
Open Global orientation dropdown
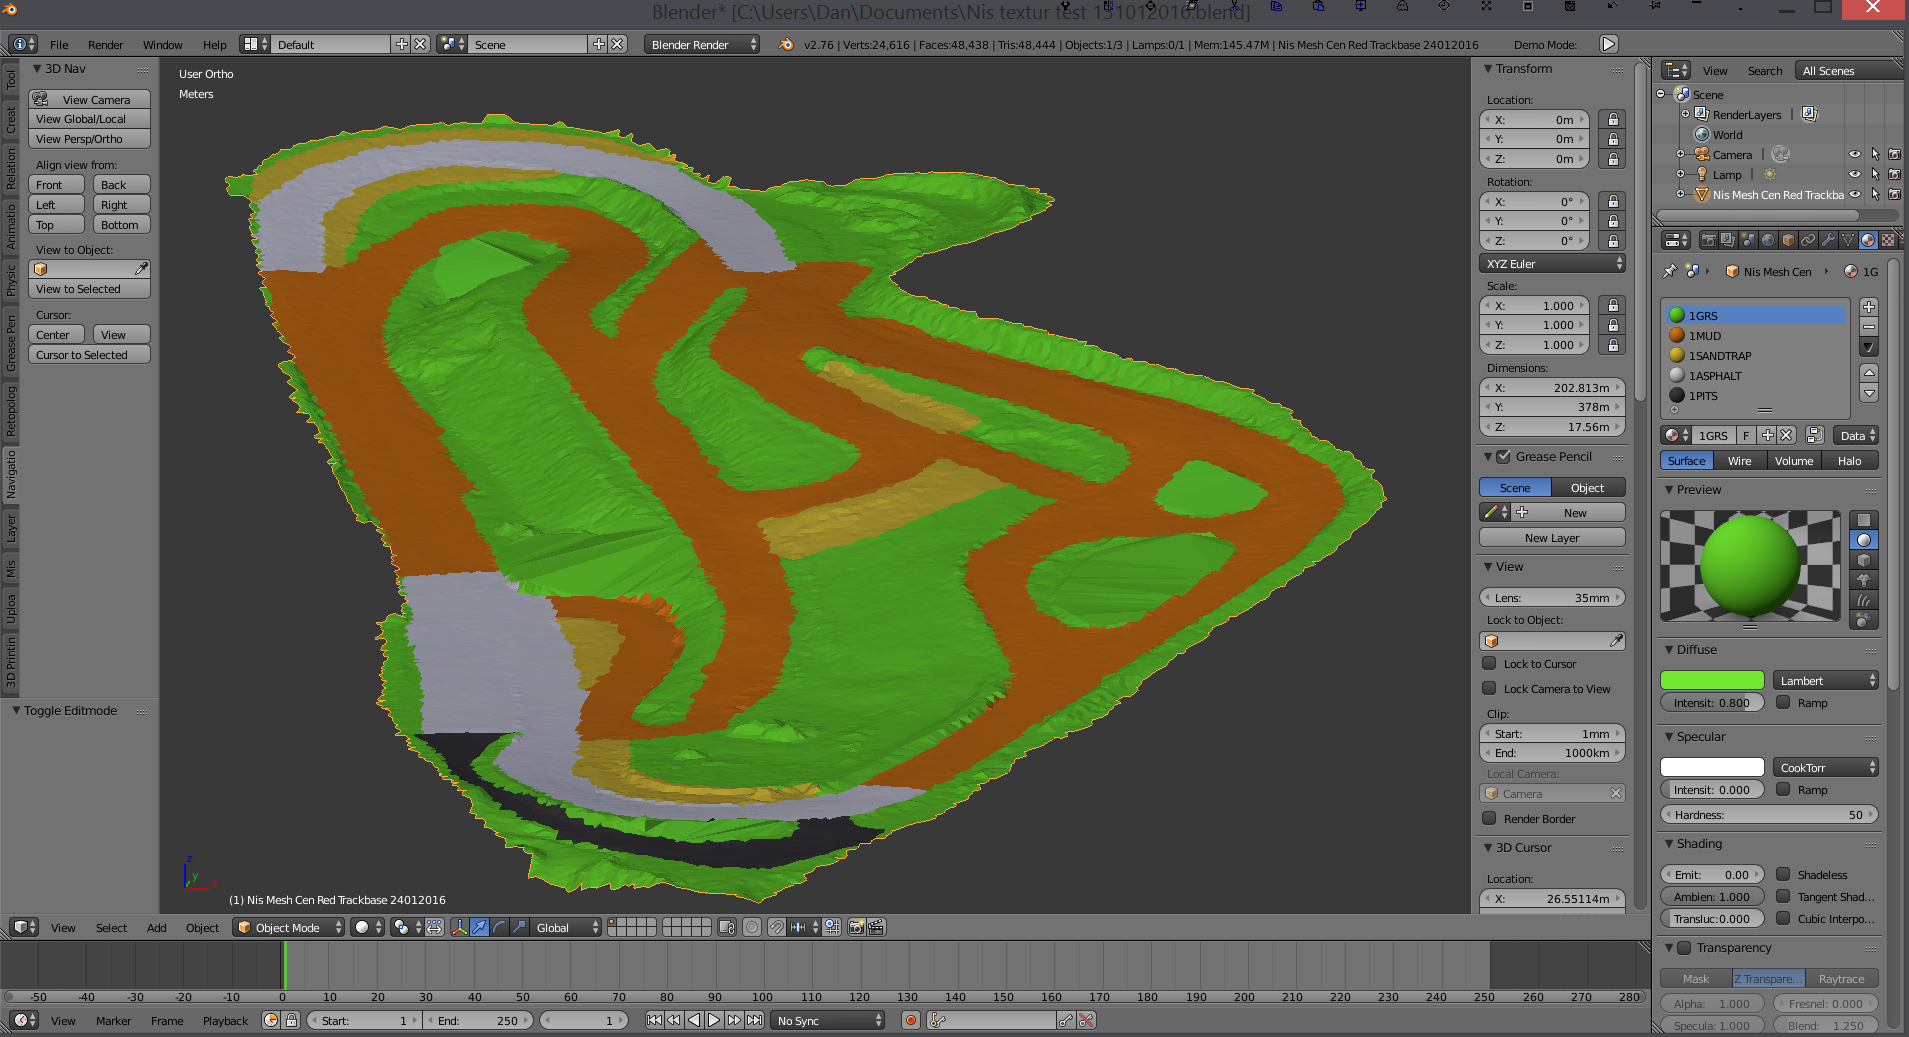[x=566, y=927]
